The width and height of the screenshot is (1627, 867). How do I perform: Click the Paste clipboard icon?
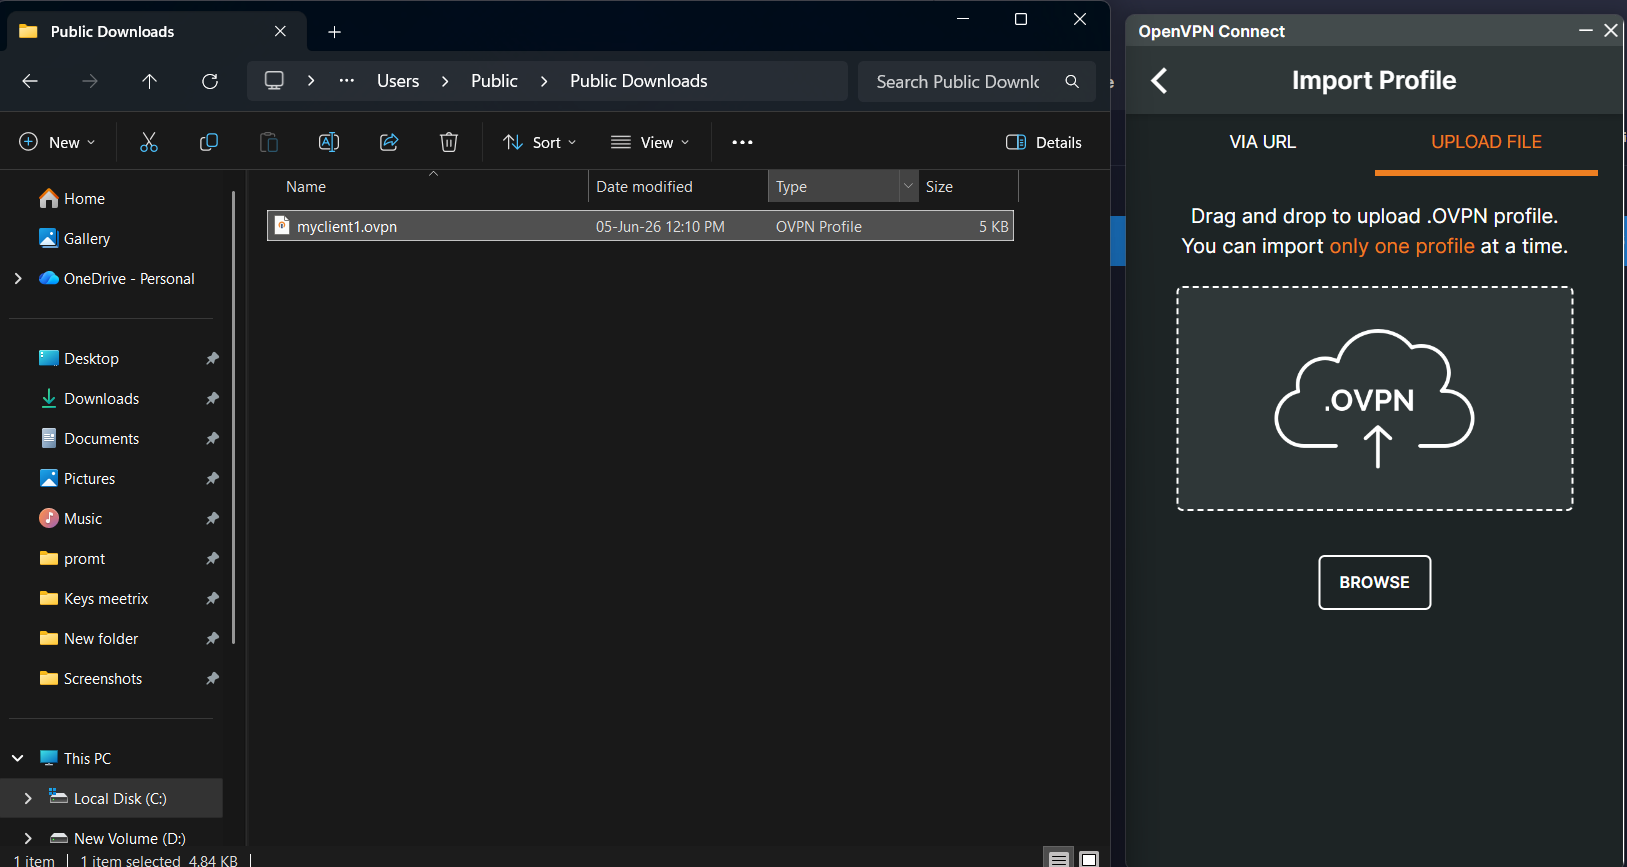point(269,142)
